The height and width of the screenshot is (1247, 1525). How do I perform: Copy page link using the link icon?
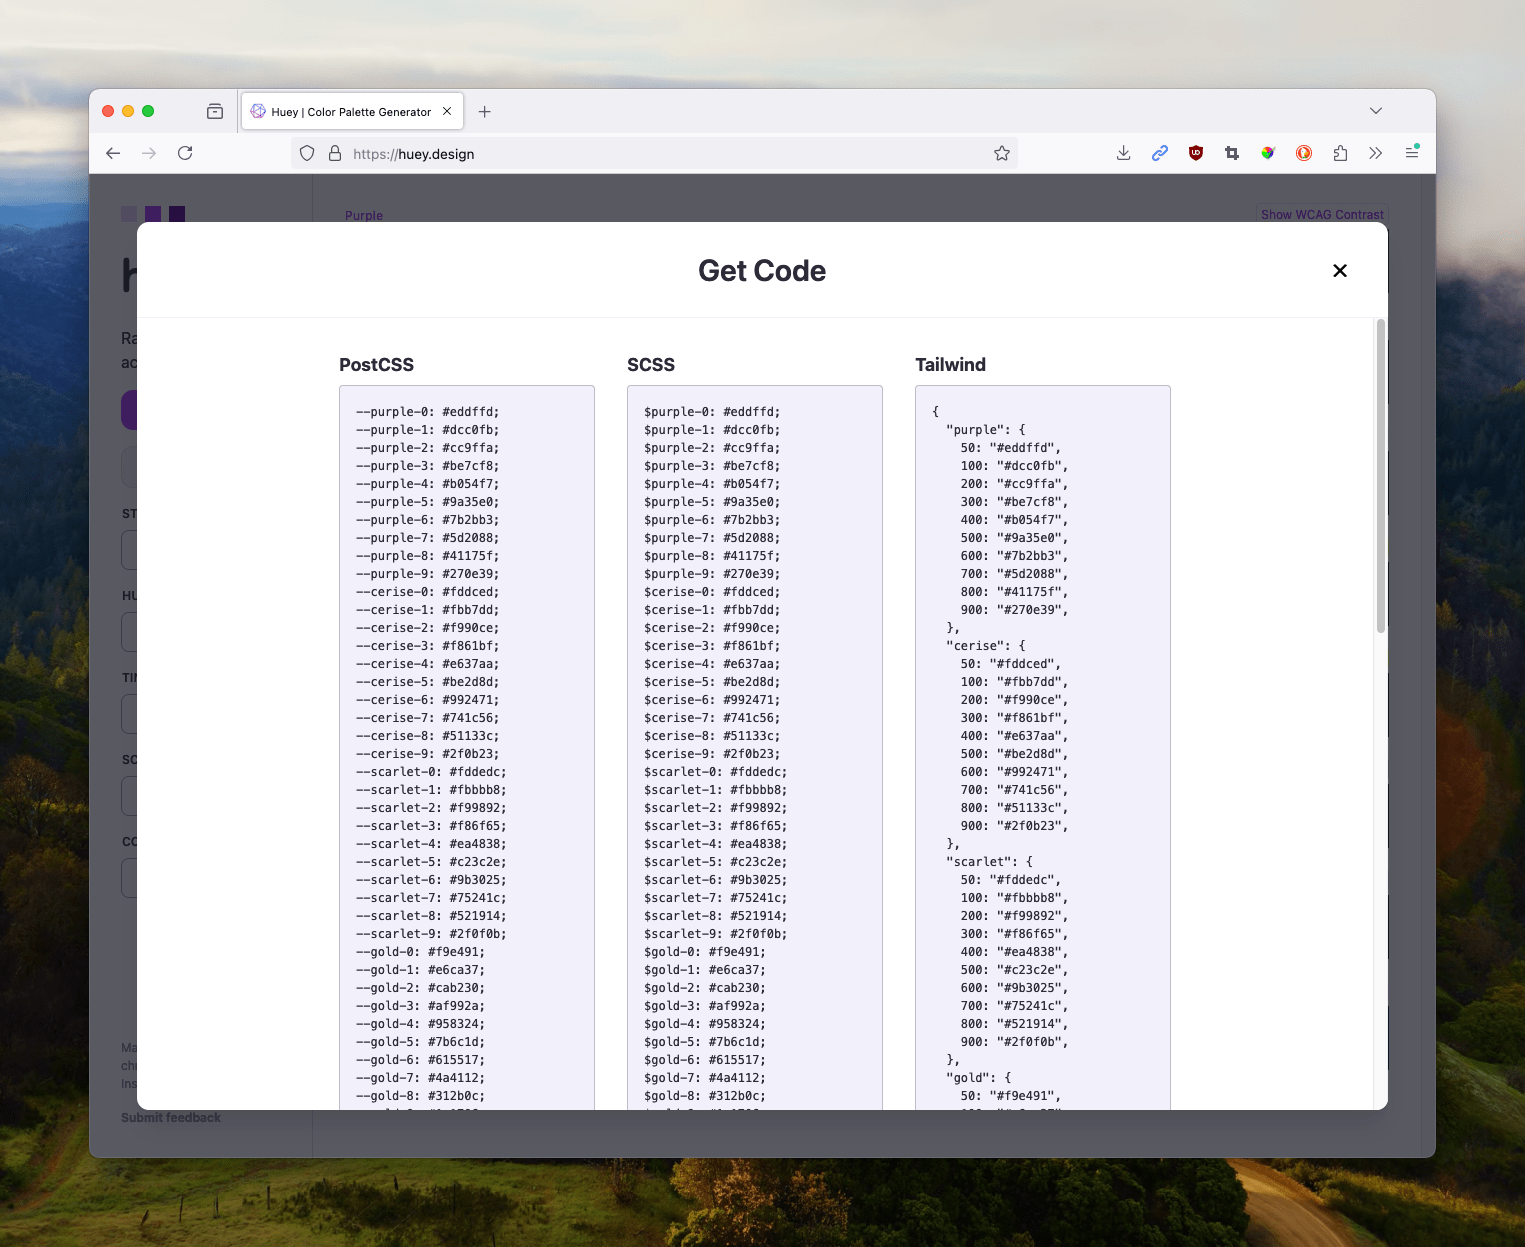point(1159,153)
